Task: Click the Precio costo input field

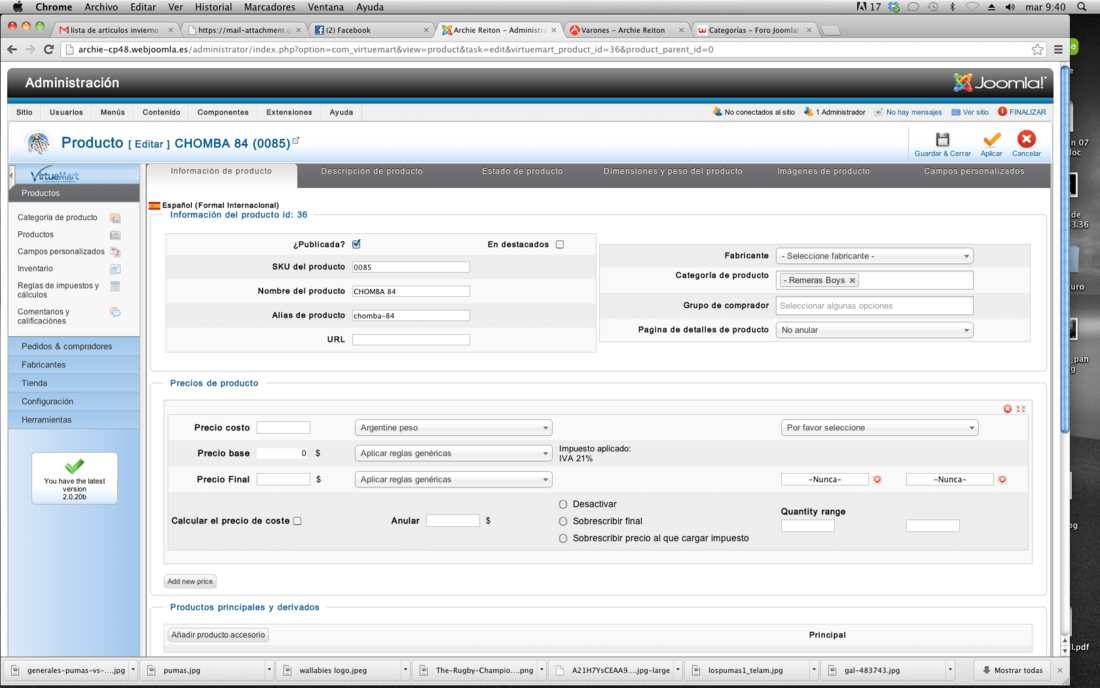Action: point(283,428)
